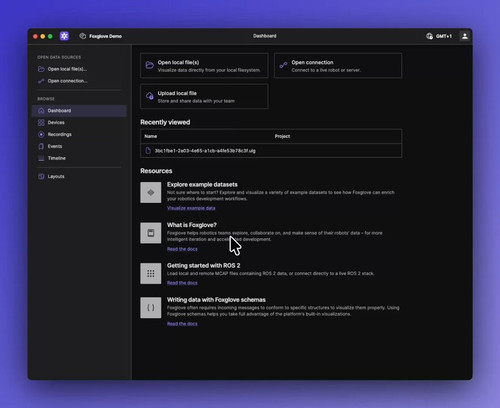Click the link icon beside sidebar Open connection
Image resolution: width=500 pixels, height=408 pixels.
tap(41, 81)
